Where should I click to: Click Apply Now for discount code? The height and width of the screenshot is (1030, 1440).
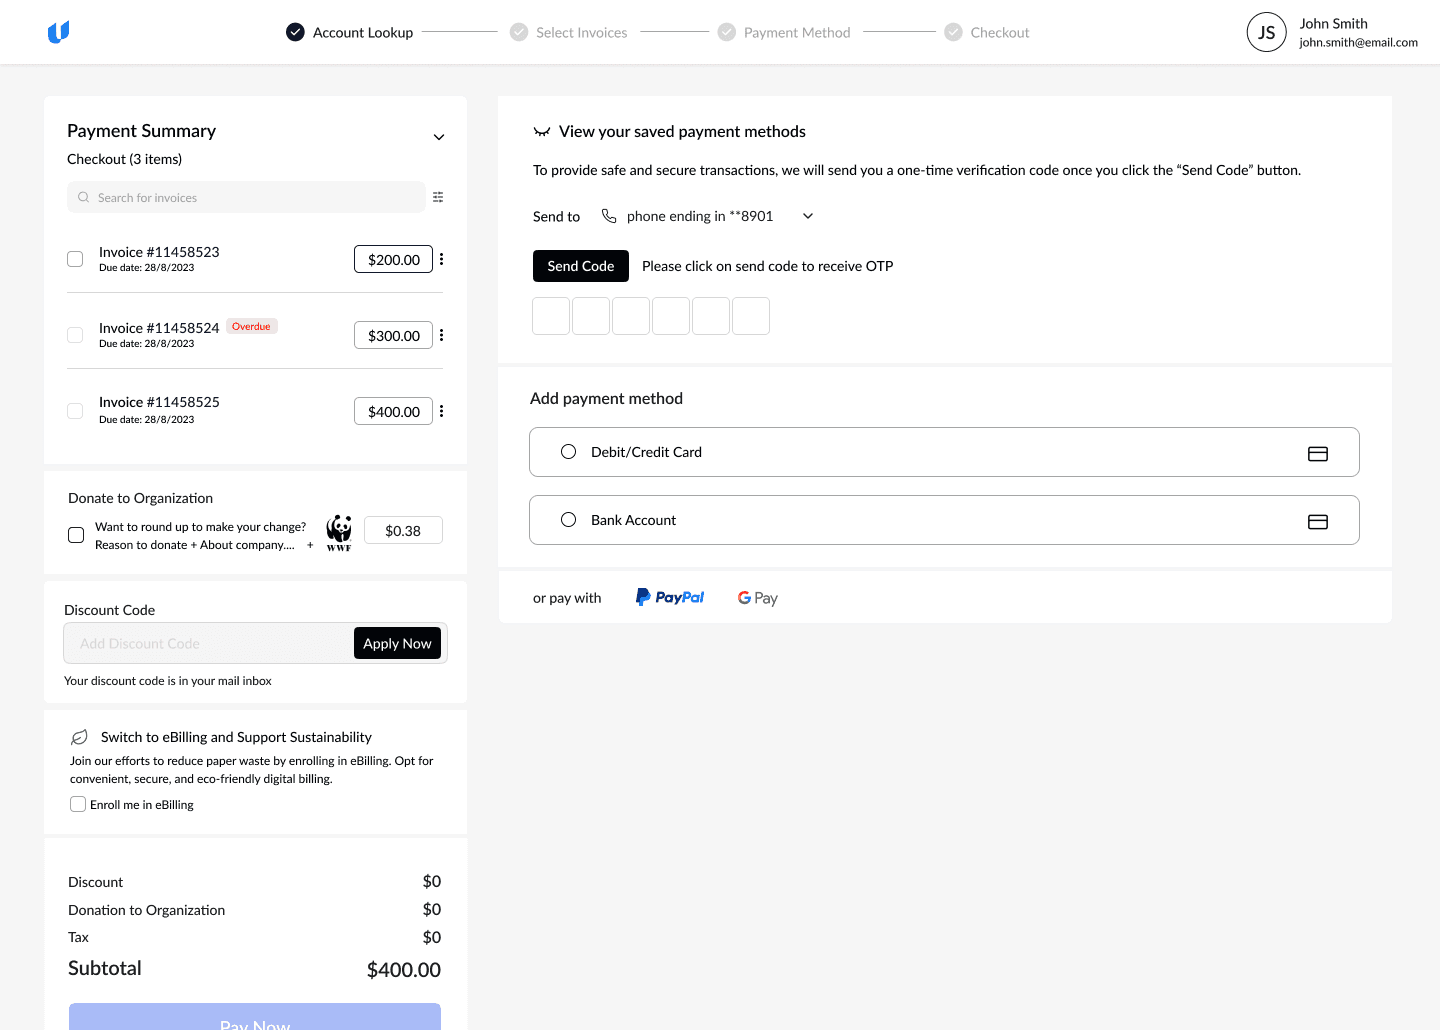(397, 643)
